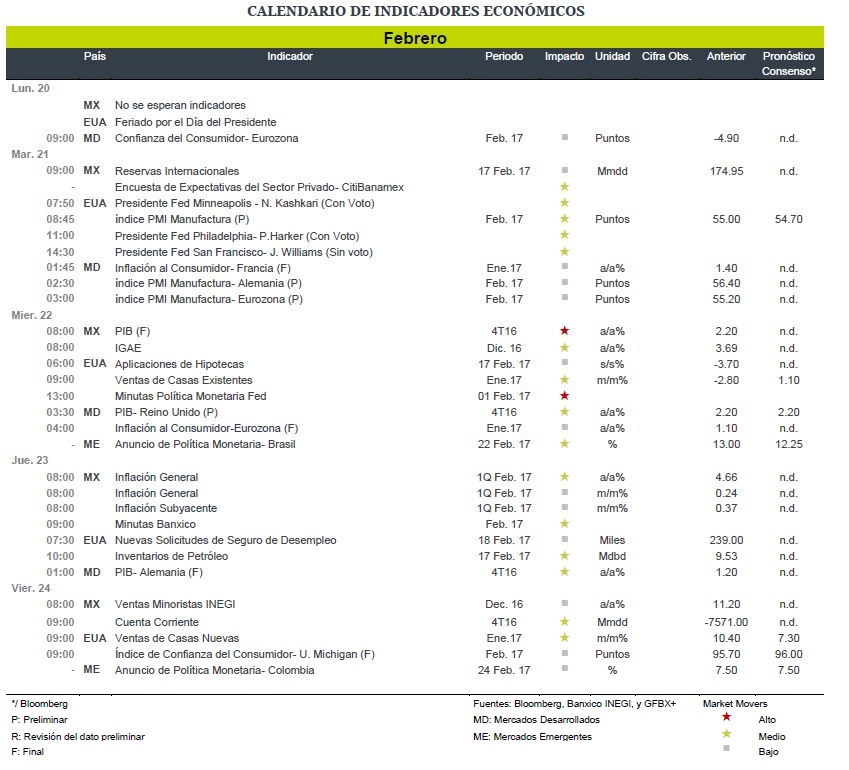The height and width of the screenshot is (770, 849).
Task: Click the red Alto star in the legend
Action: (726, 716)
